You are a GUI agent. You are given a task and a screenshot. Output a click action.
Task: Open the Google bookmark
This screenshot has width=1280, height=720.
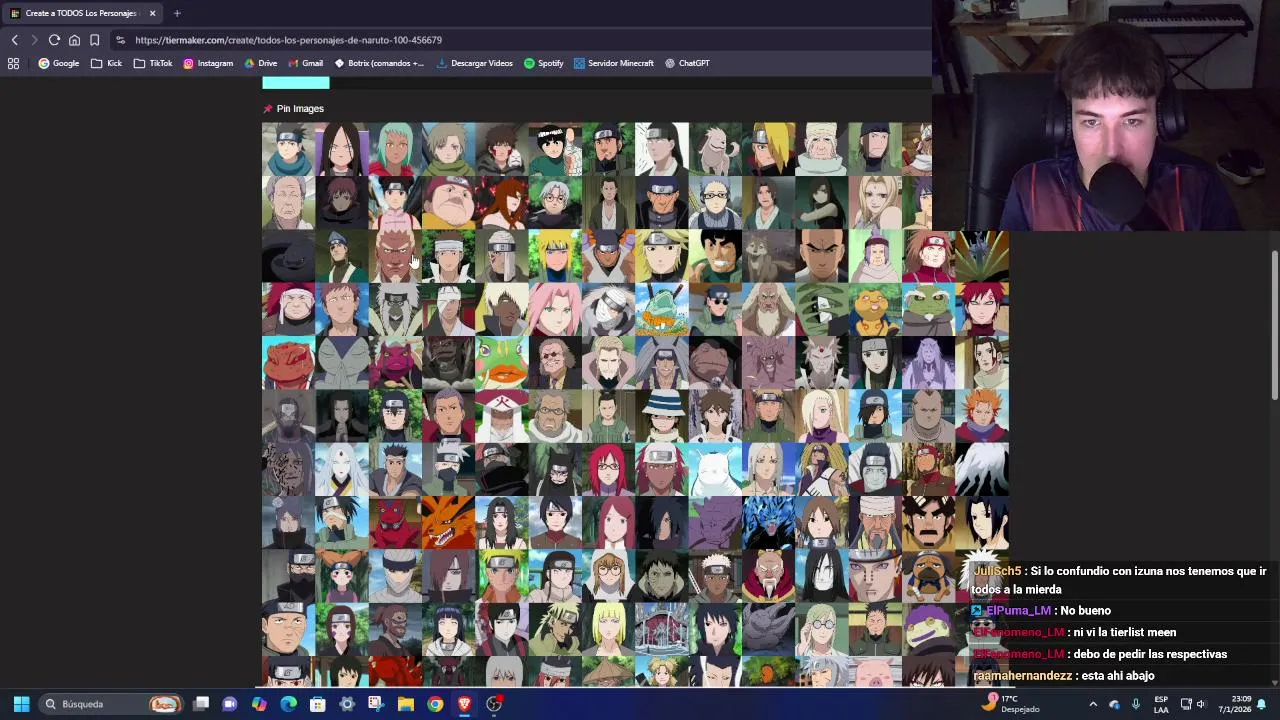point(59,63)
